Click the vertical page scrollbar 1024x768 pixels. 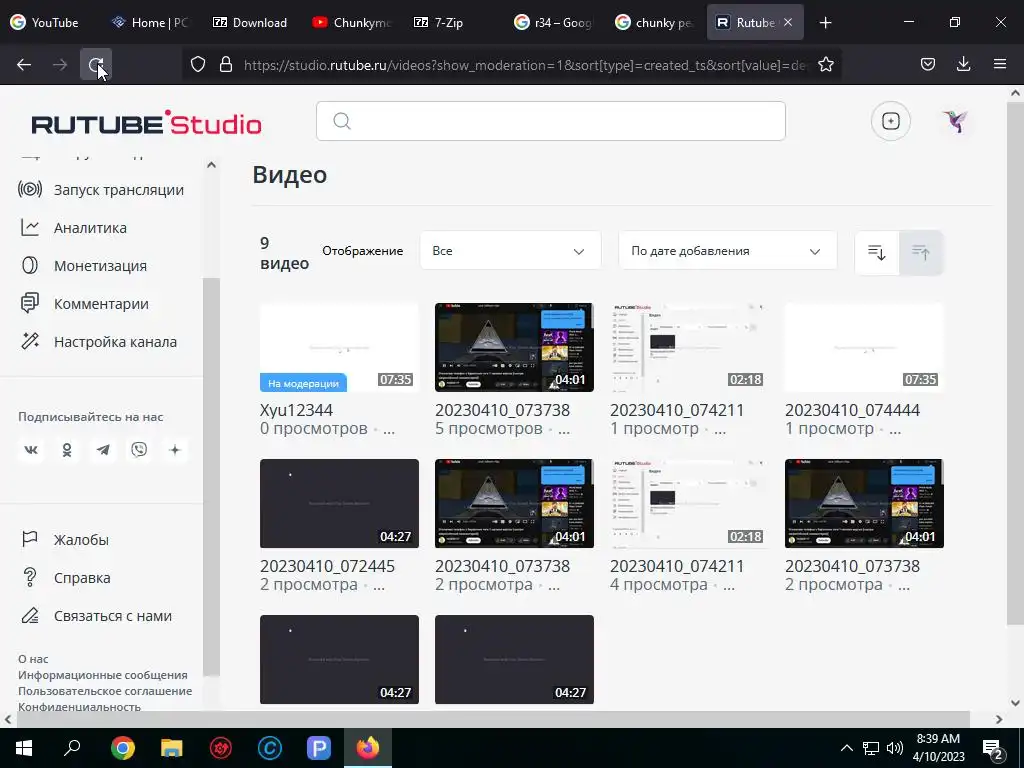(1016, 362)
